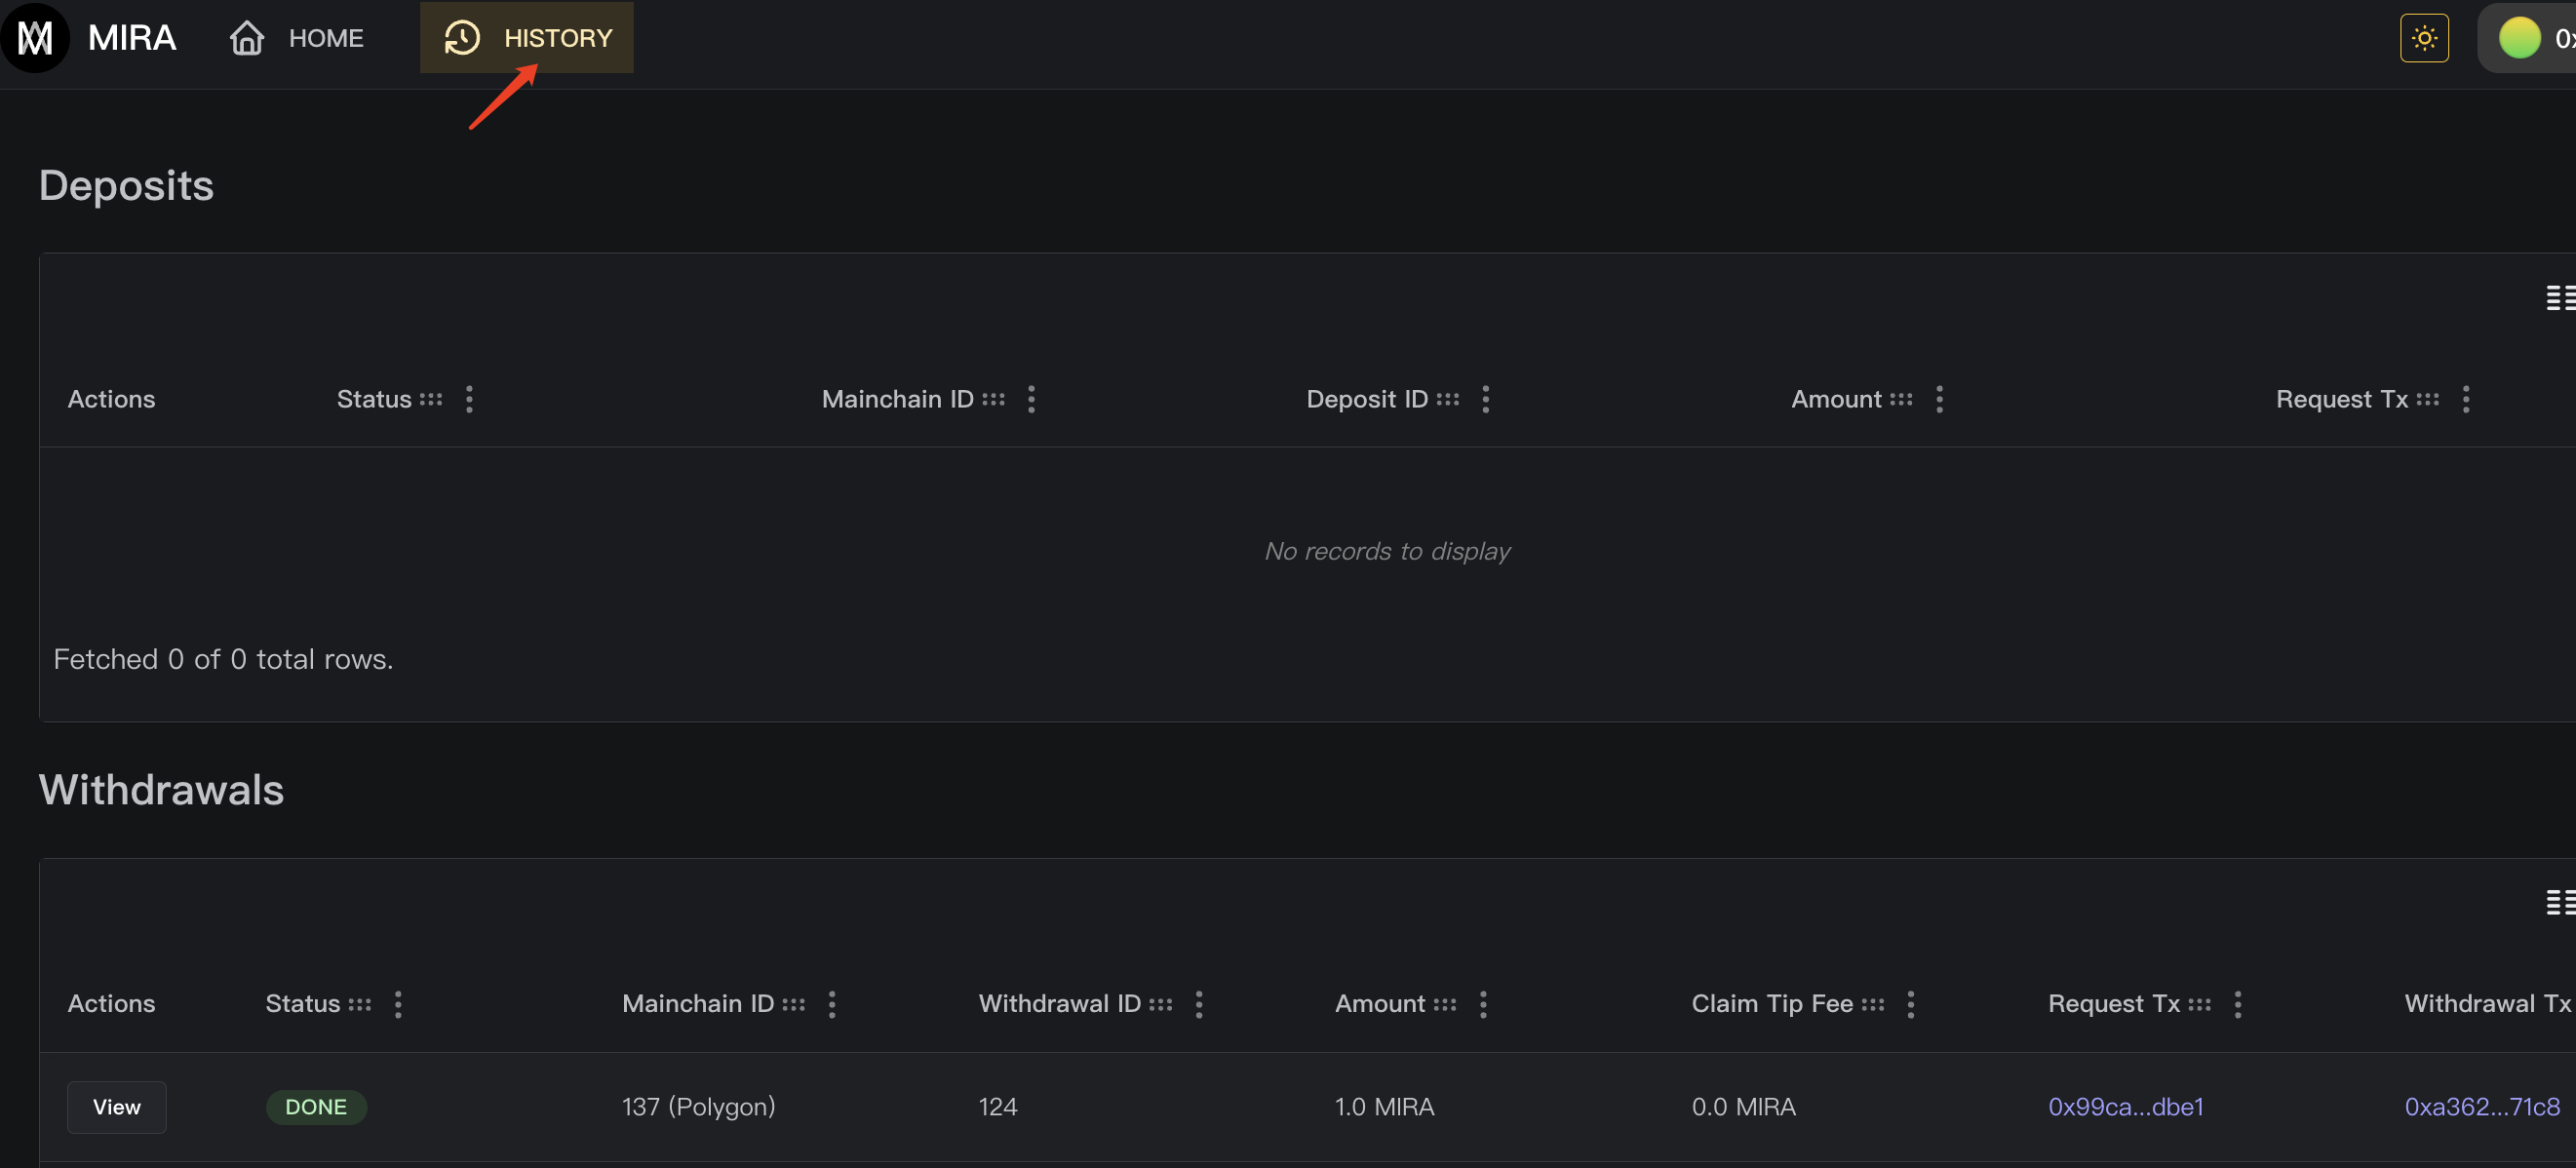Click Withdrawals Status column grip icon
Image resolution: width=2576 pixels, height=1168 pixels.
(x=360, y=1004)
